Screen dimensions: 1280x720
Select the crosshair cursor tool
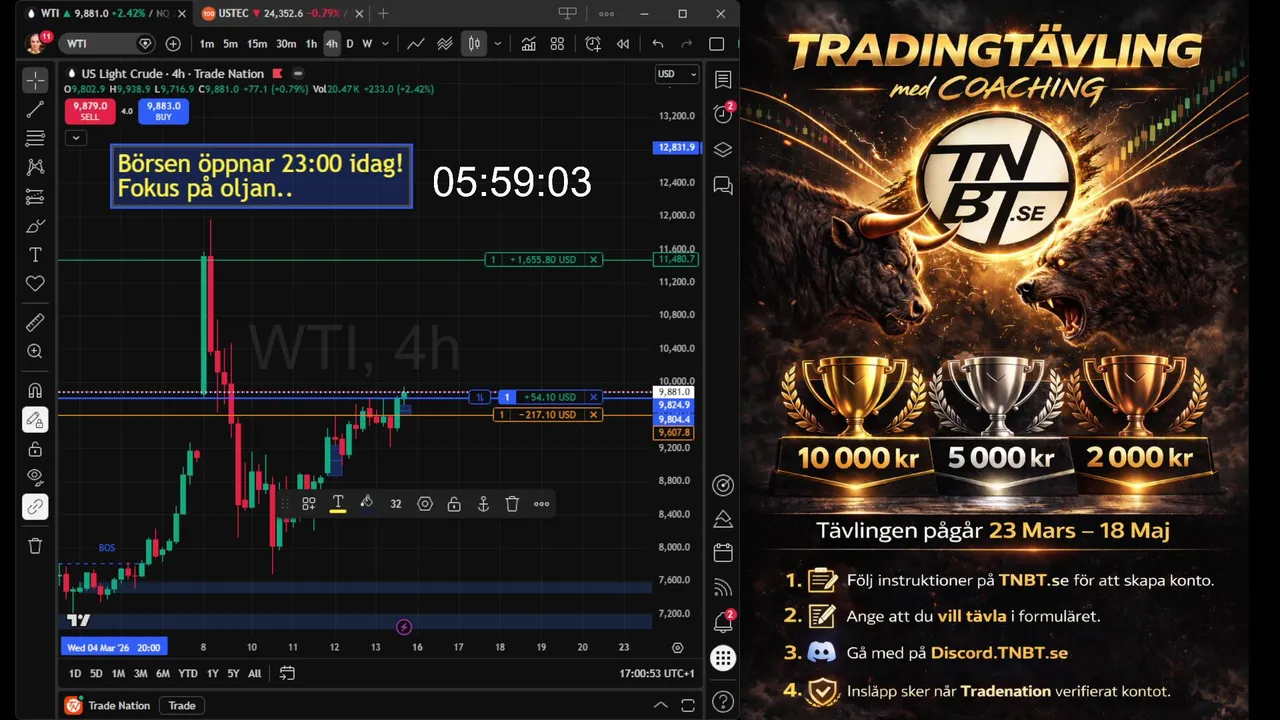(35, 80)
